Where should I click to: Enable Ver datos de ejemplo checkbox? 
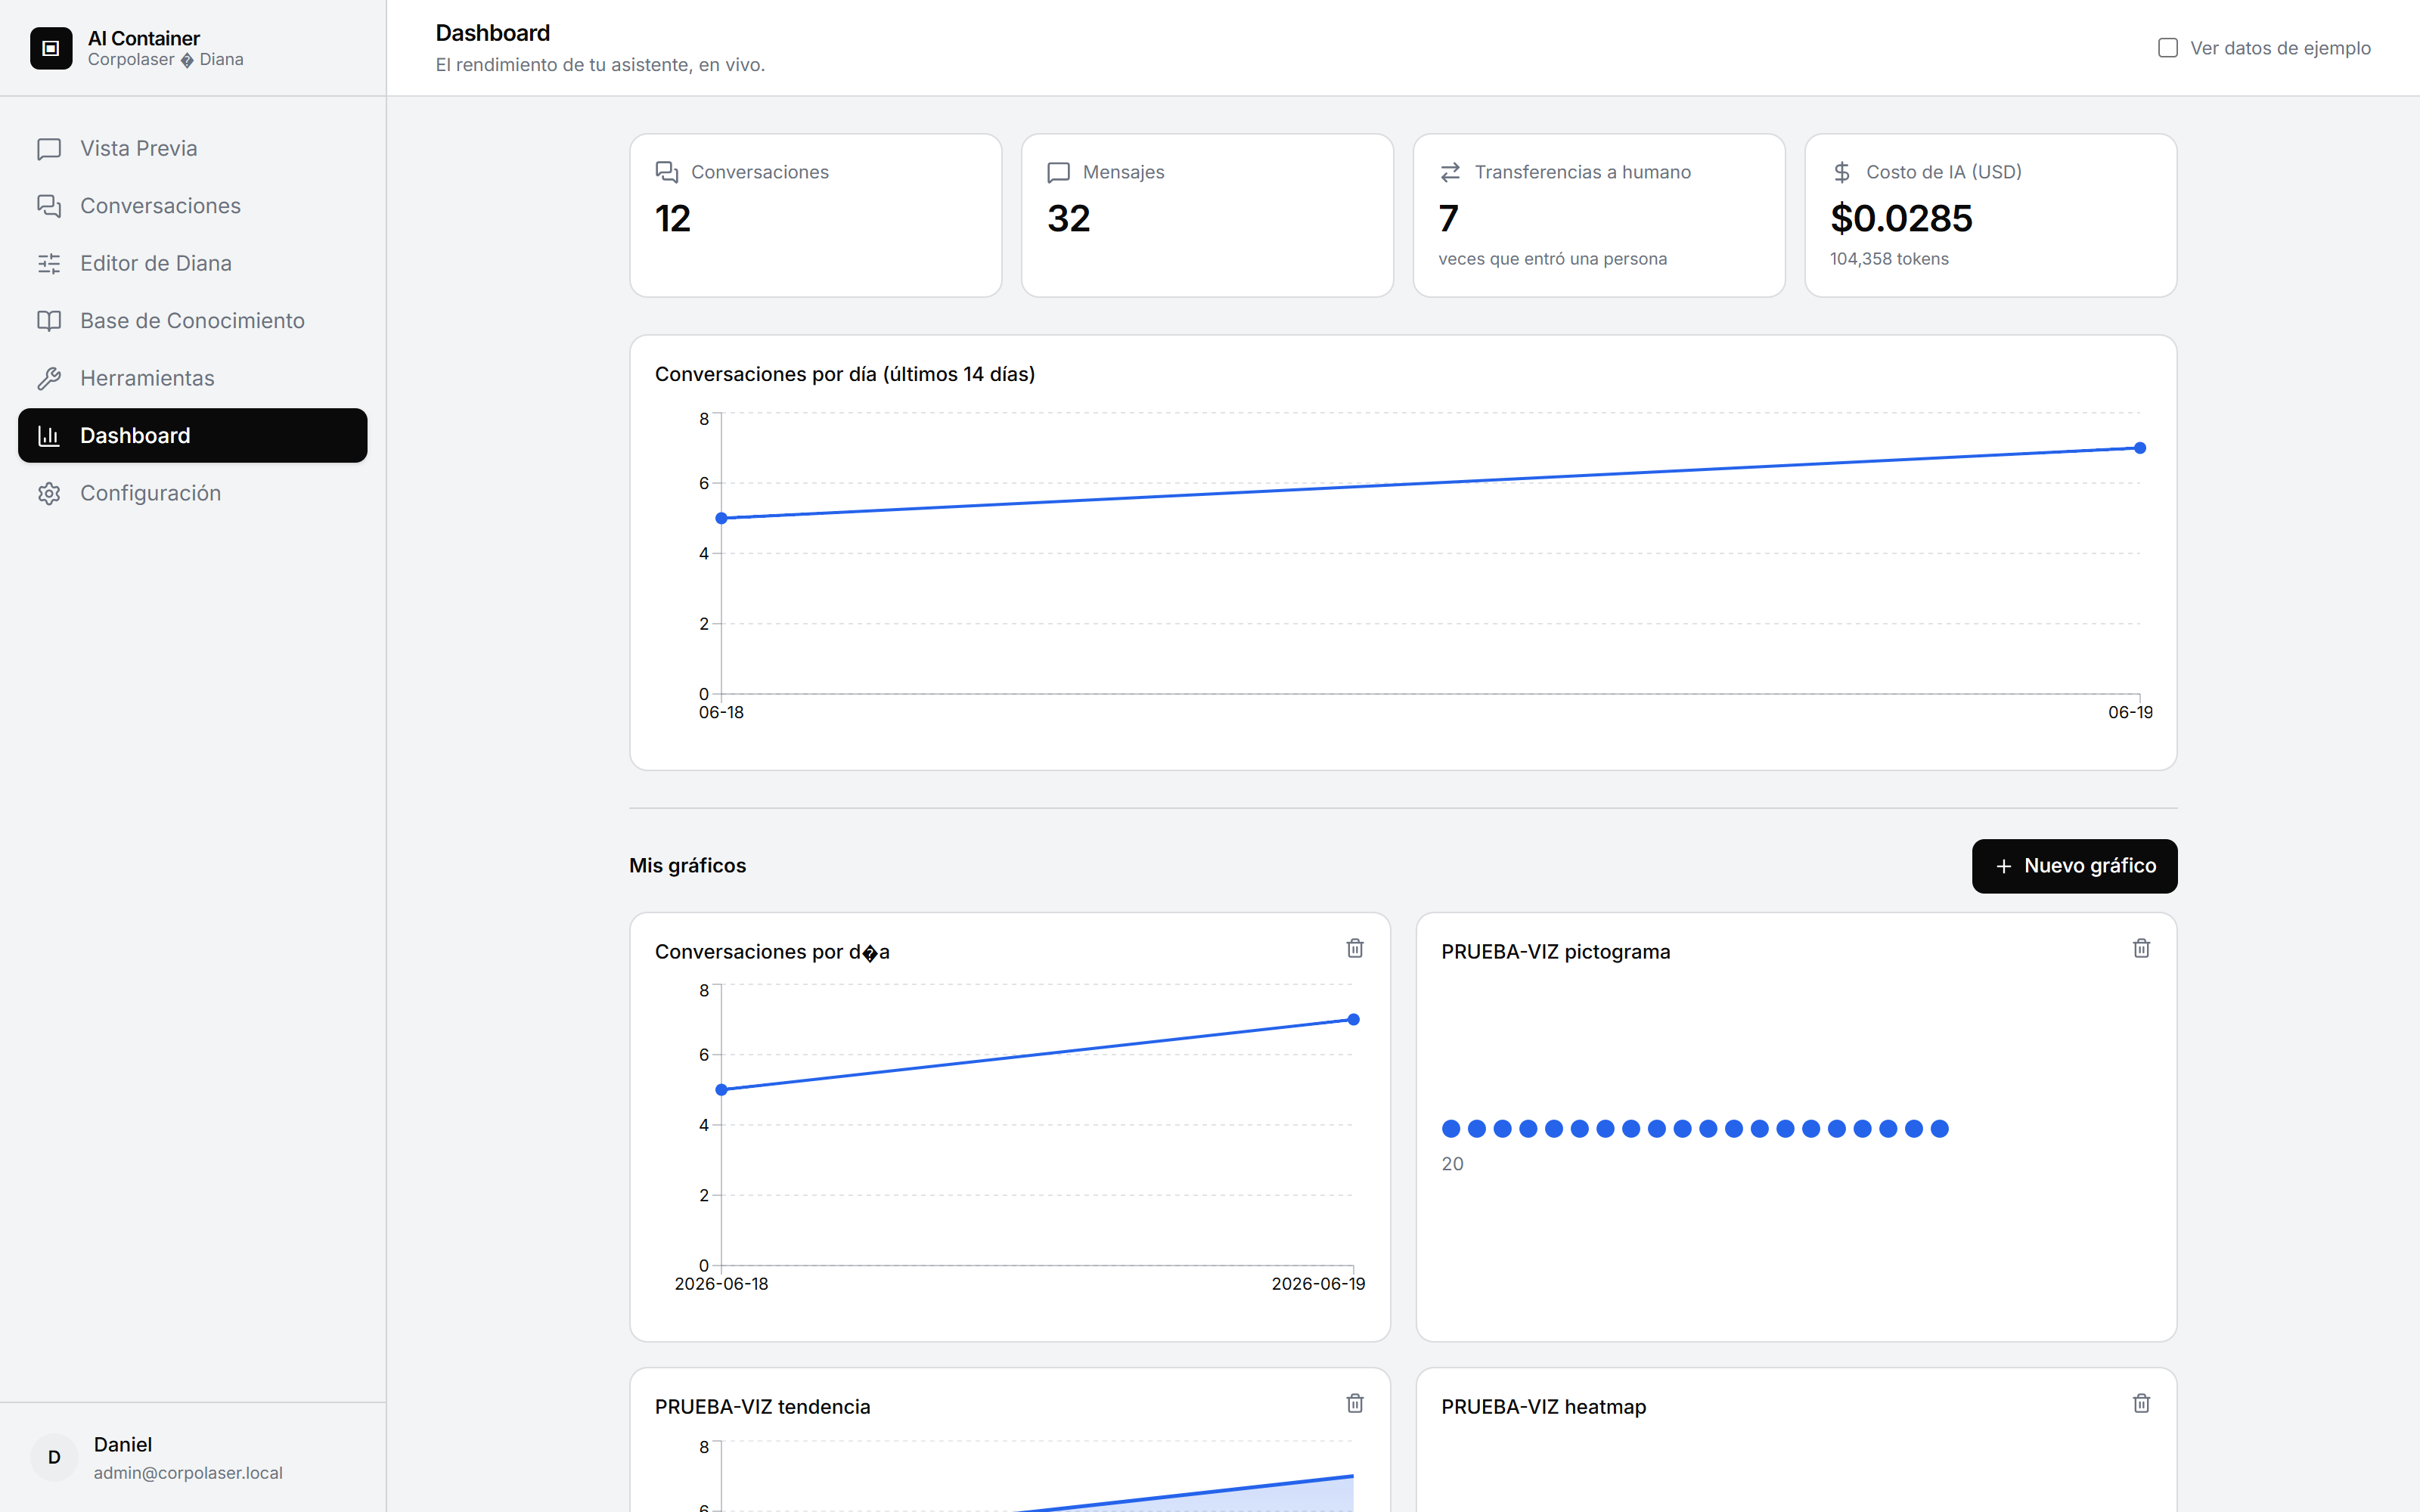[2167, 48]
